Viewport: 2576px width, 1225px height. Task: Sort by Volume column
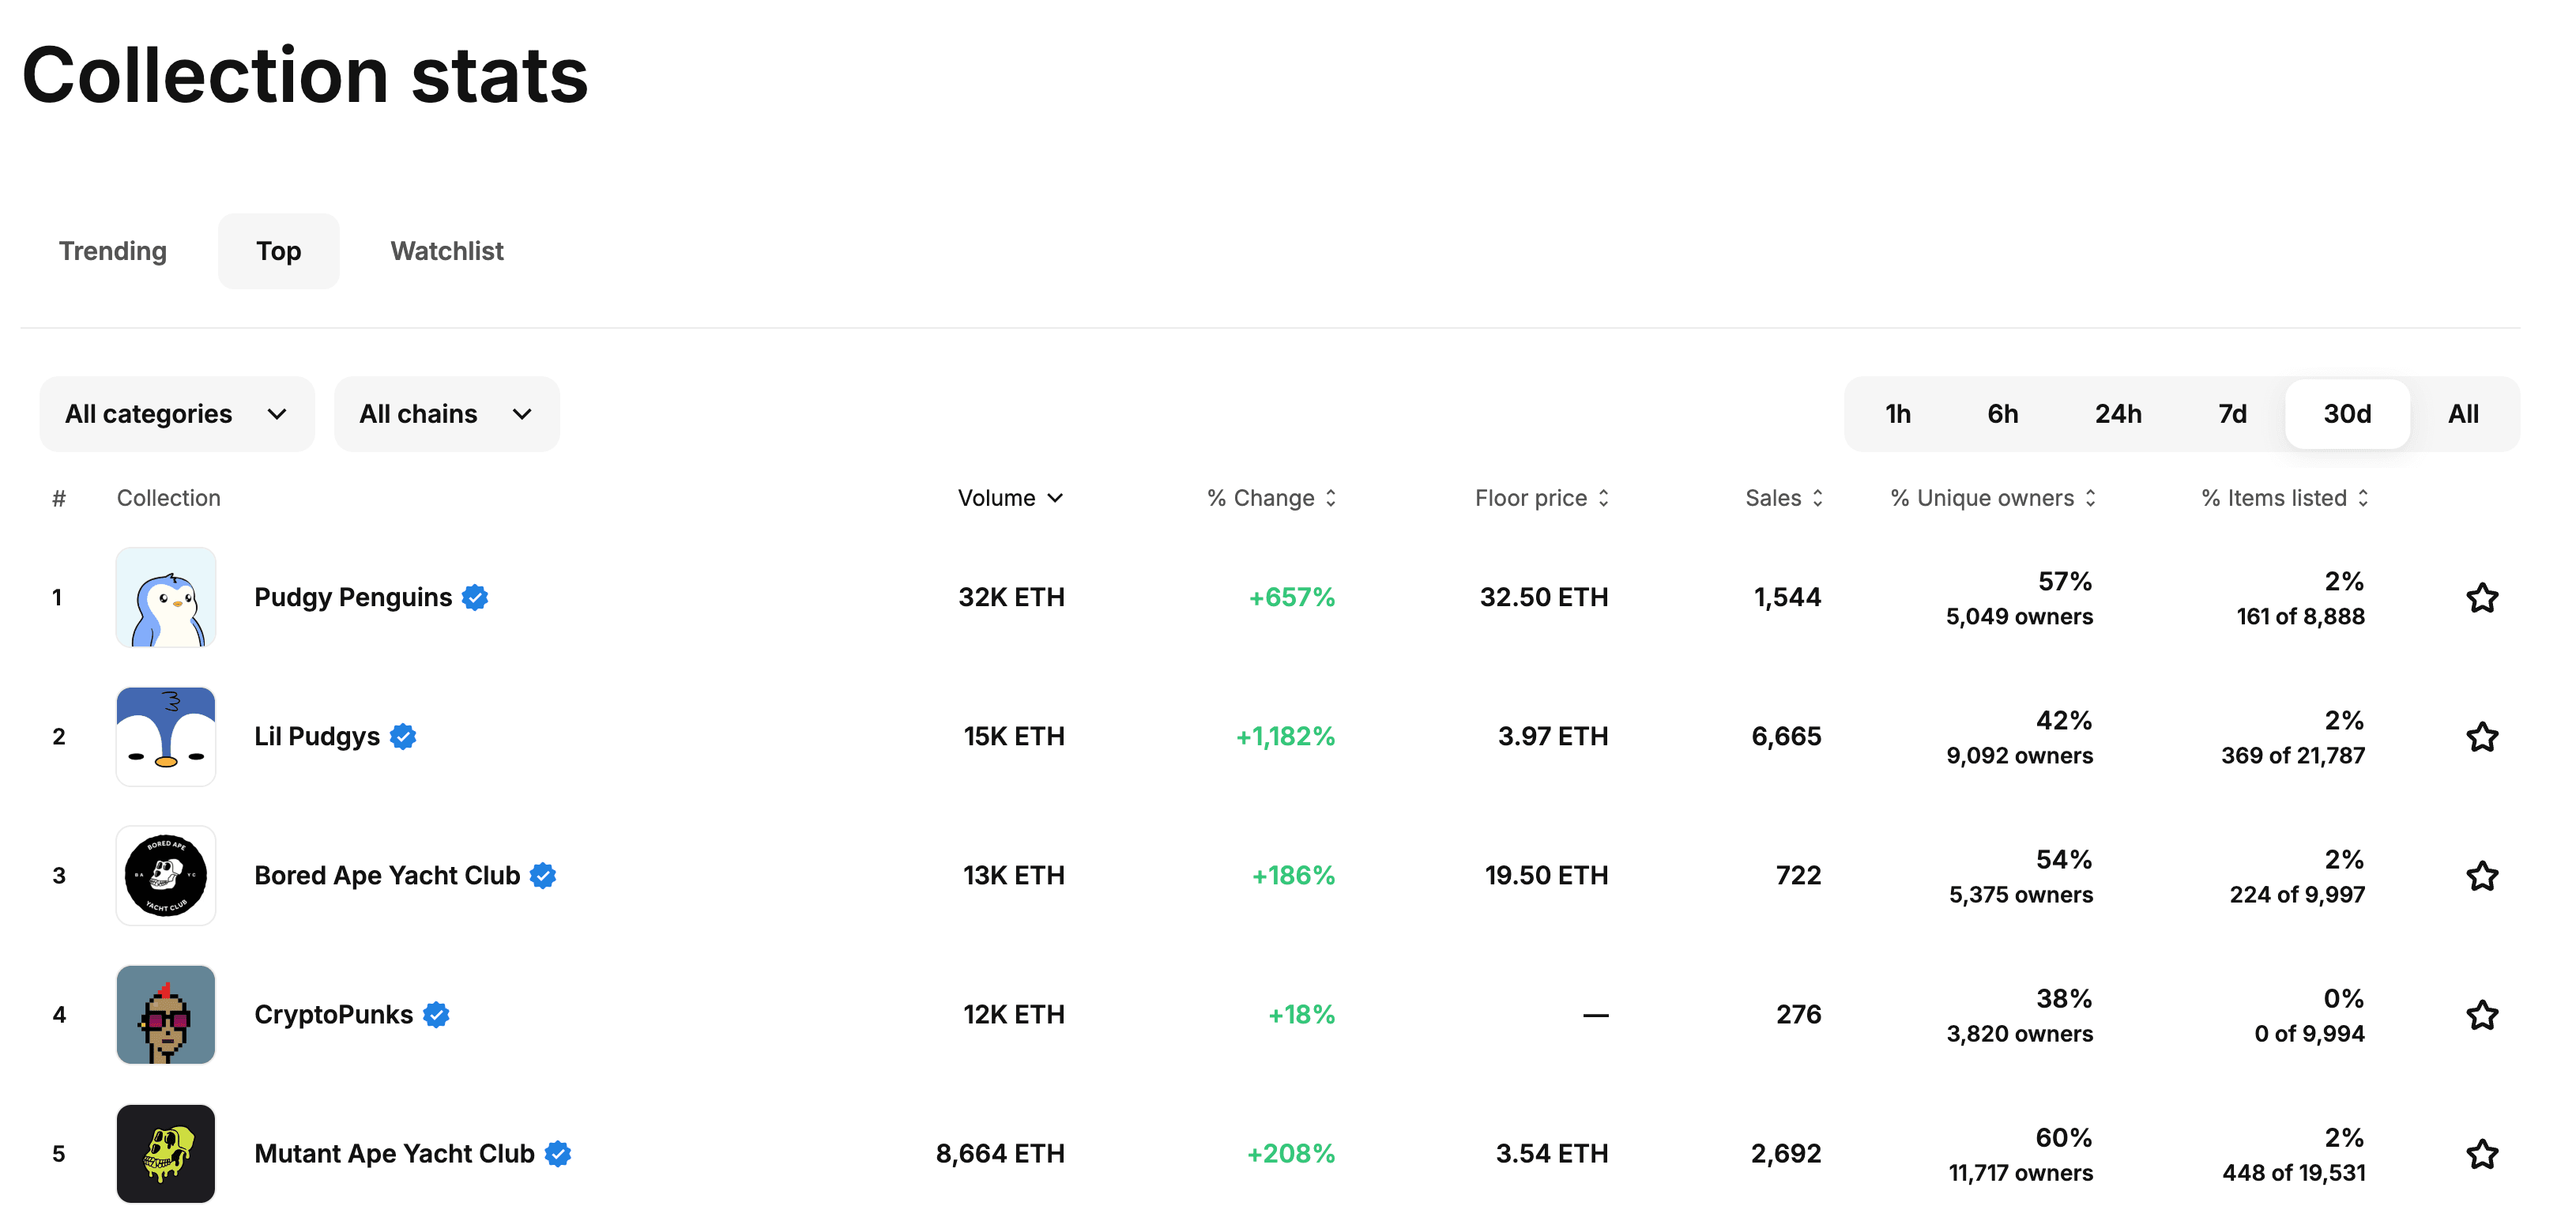coord(1010,498)
